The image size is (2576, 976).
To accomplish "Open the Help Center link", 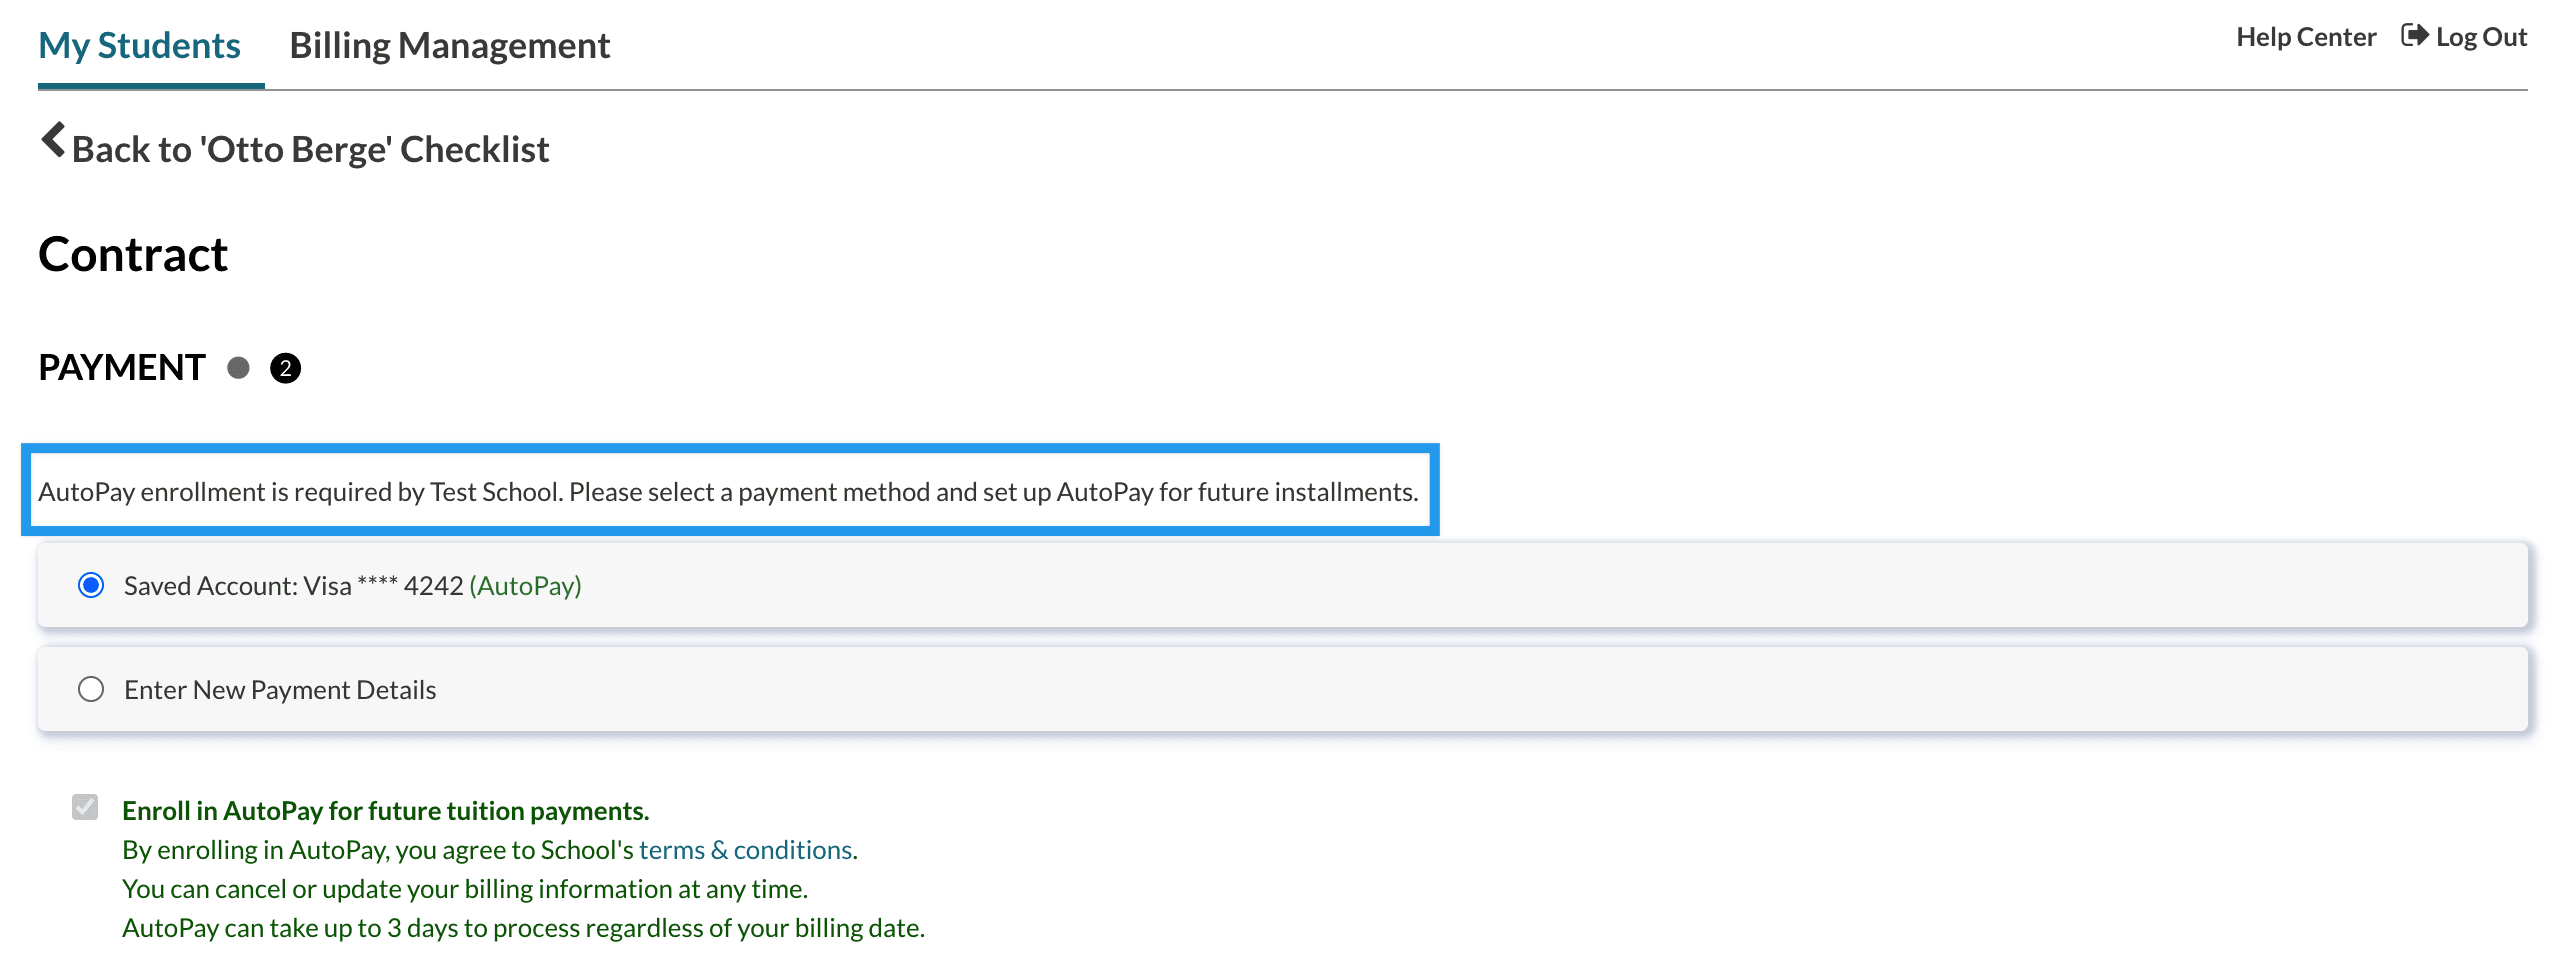I will (2305, 37).
